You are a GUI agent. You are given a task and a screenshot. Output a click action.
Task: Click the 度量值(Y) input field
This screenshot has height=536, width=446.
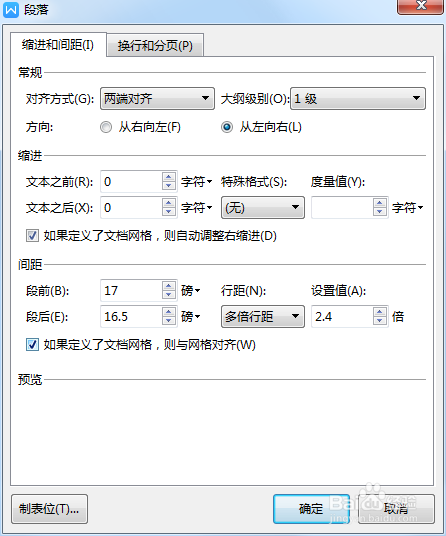coord(342,207)
